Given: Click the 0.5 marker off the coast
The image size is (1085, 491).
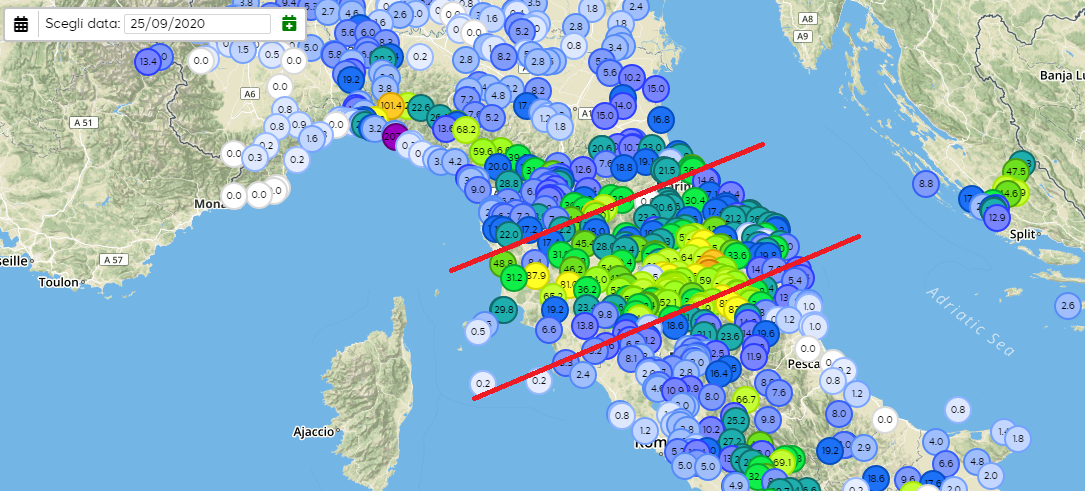Looking at the screenshot, I should click(478, 331).
